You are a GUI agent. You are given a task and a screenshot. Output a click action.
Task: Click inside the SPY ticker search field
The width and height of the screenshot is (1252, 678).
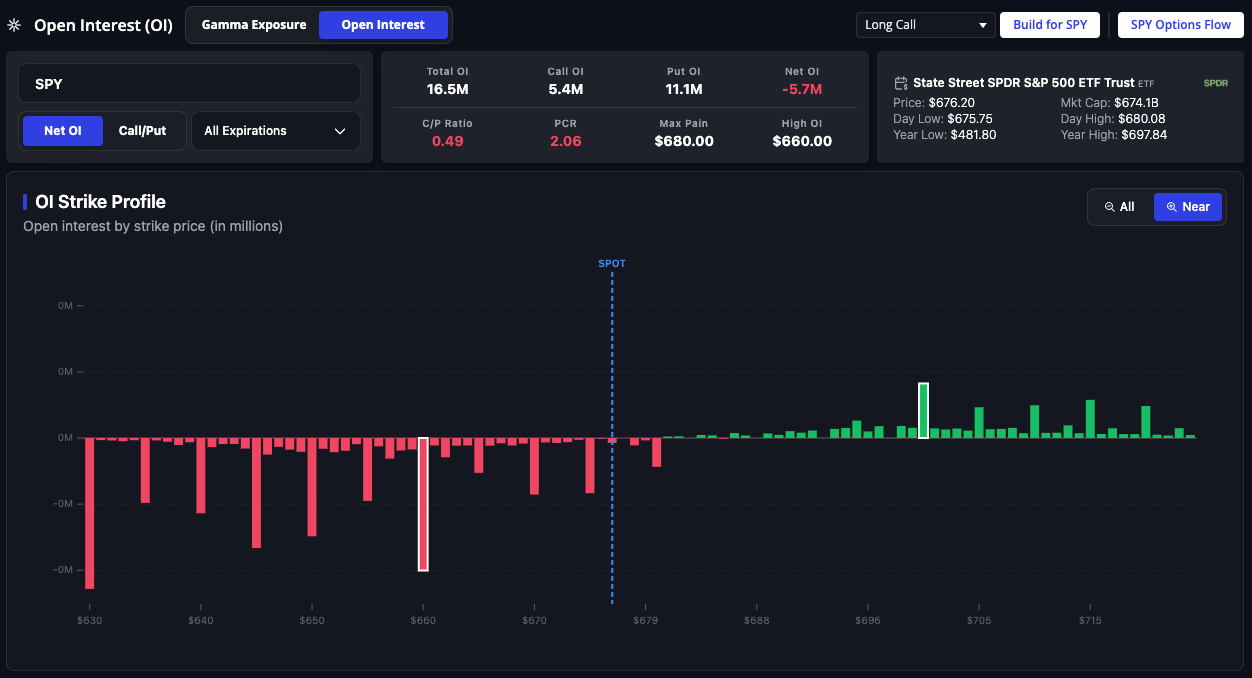[189, 83]
